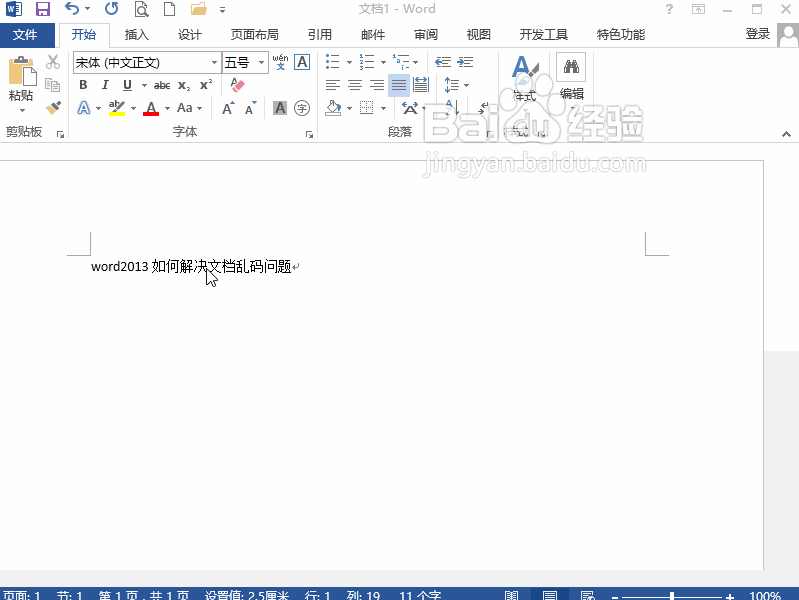Open the Styles gallery (样式)

pos(525,79)
